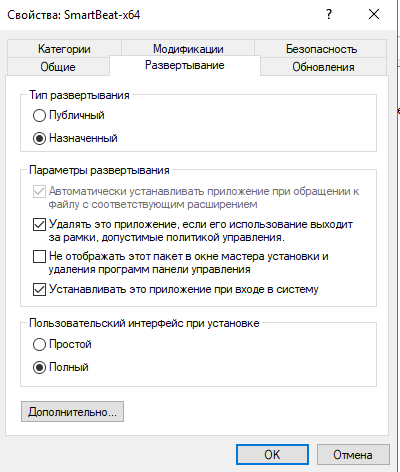Viewport: 400px width, 472px height.
Task: Cancel with the Отмена button
Action: pyautogui.click(x=353, y=454)
